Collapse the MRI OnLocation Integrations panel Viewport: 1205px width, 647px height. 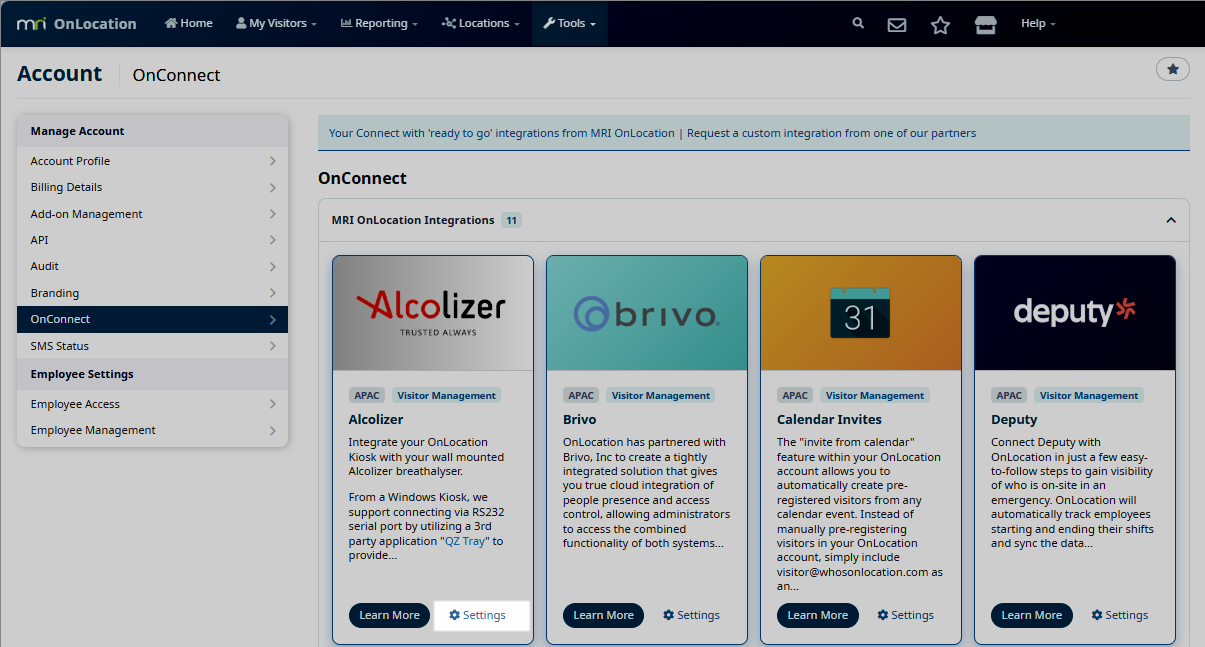[1170, 220]
